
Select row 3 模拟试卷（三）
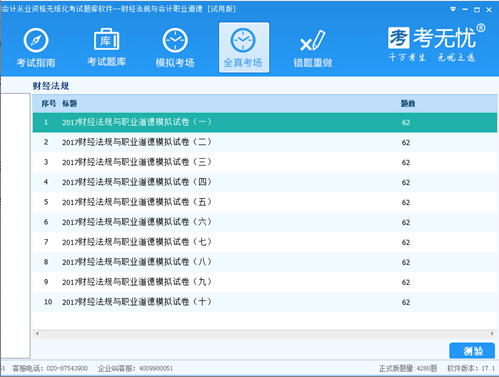point(265,162)
